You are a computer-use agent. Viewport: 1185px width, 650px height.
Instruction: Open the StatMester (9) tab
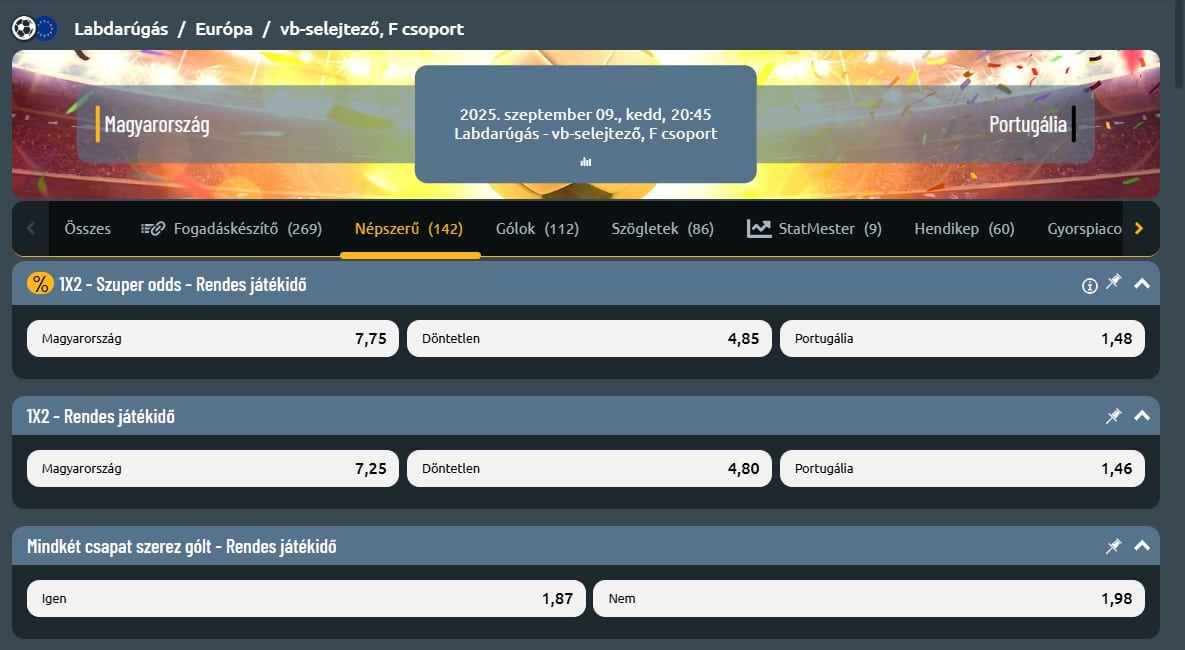point(814,228)
